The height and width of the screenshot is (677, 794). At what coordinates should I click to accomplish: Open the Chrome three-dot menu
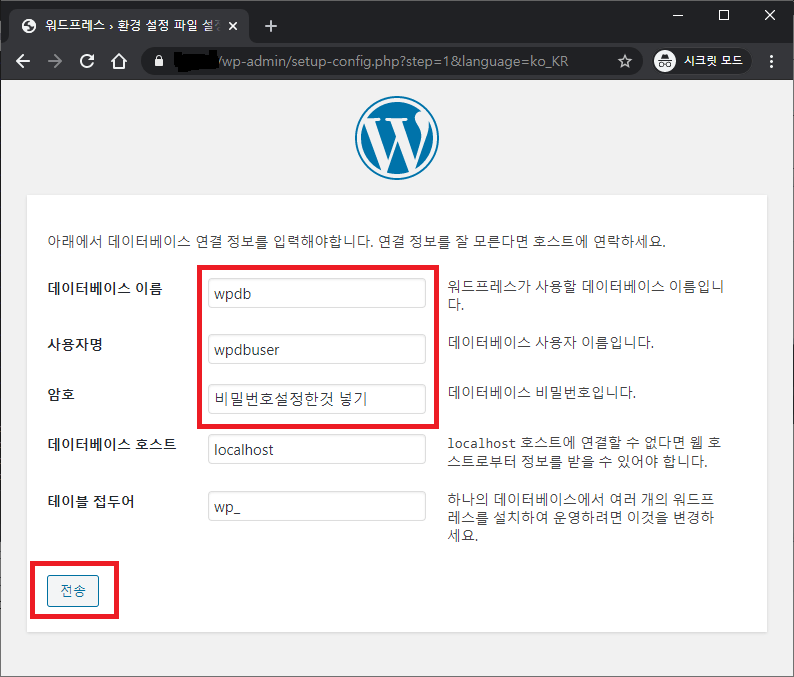click(772, 61)
